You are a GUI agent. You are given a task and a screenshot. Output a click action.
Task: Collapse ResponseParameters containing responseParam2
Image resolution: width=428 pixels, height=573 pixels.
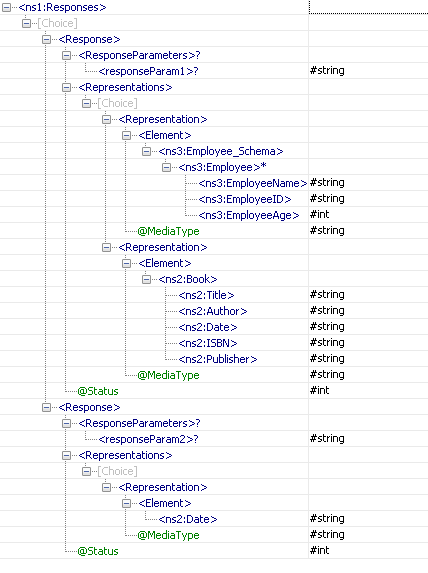click(x=66, y=424)
